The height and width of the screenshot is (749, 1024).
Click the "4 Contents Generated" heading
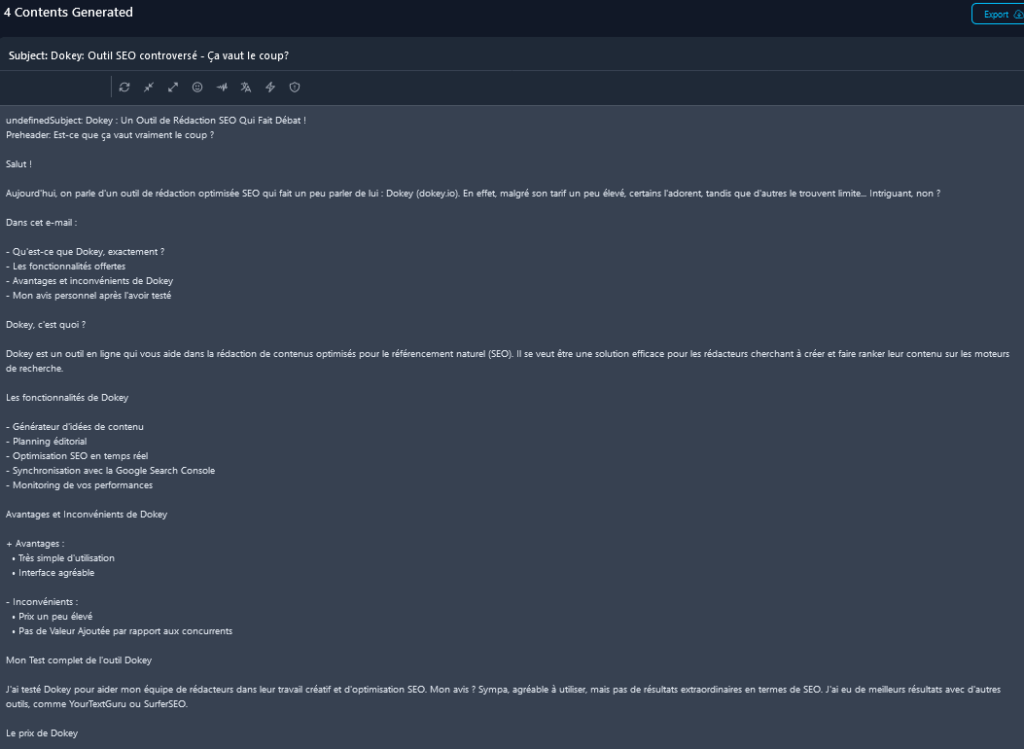(68, 13)
